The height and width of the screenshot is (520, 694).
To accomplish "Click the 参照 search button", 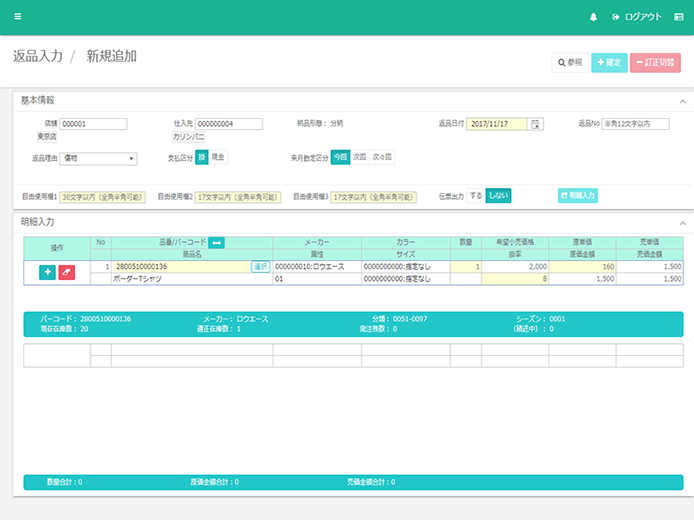I will (569, 62).
